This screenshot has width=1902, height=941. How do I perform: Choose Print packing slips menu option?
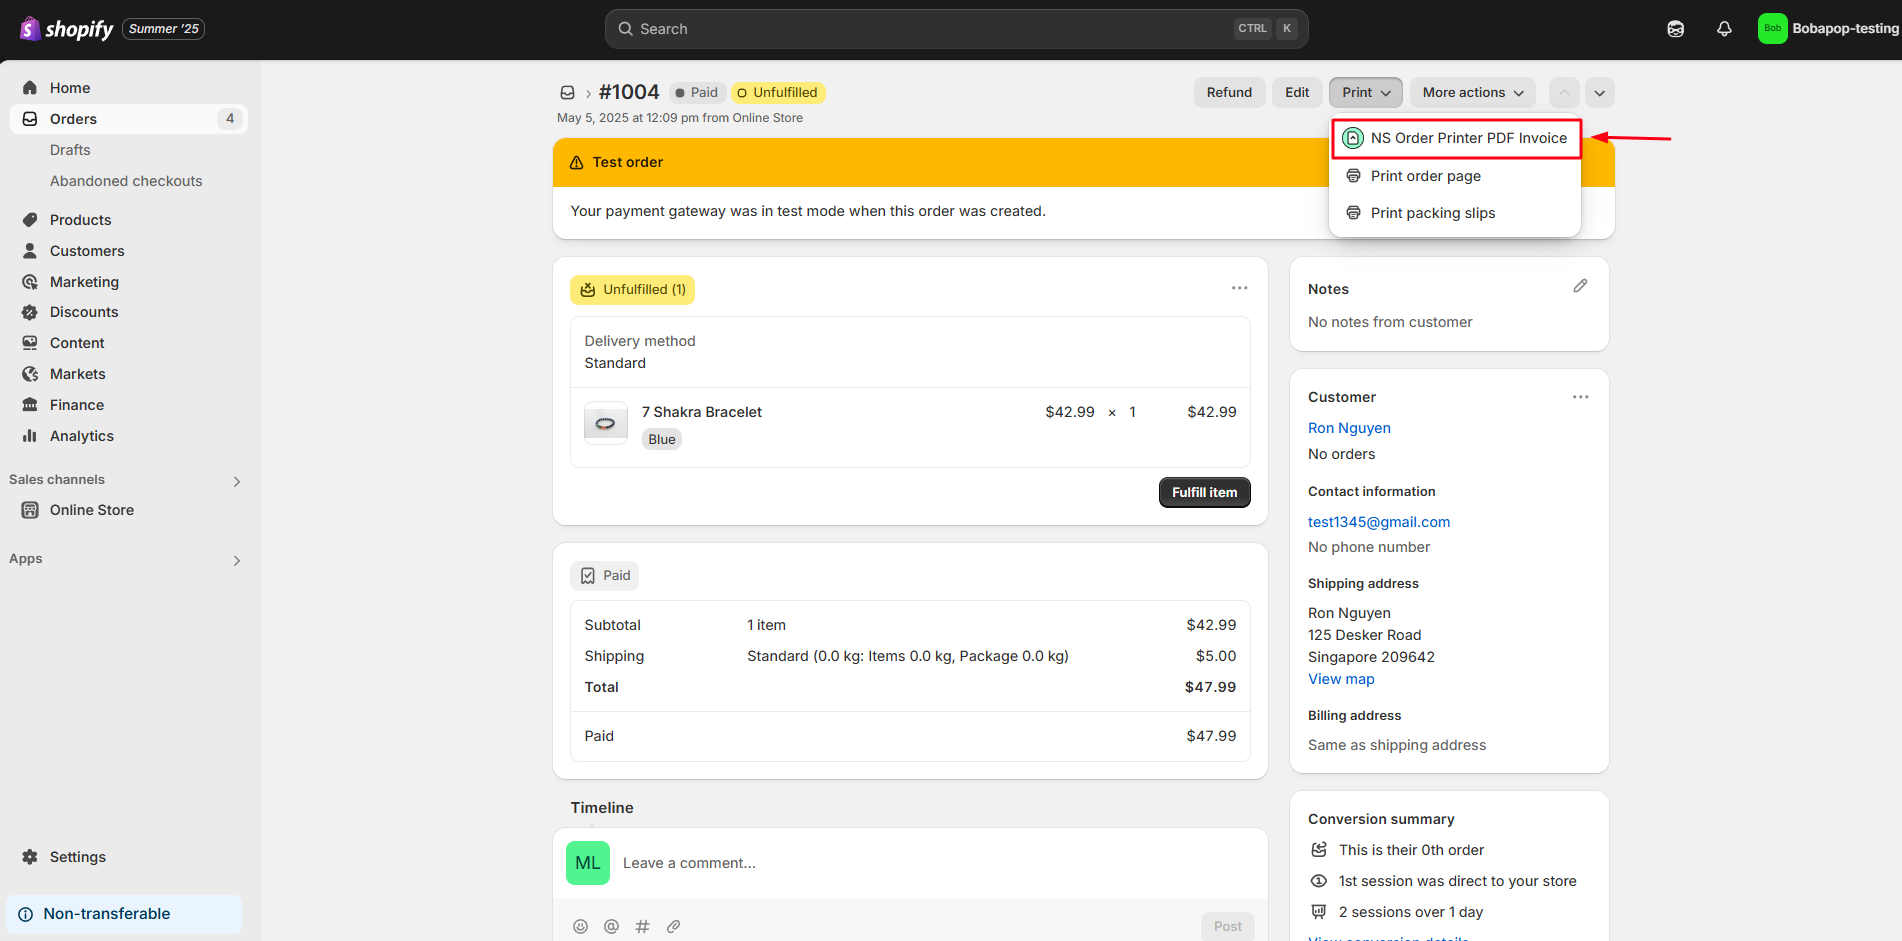tap(1432, 213)
